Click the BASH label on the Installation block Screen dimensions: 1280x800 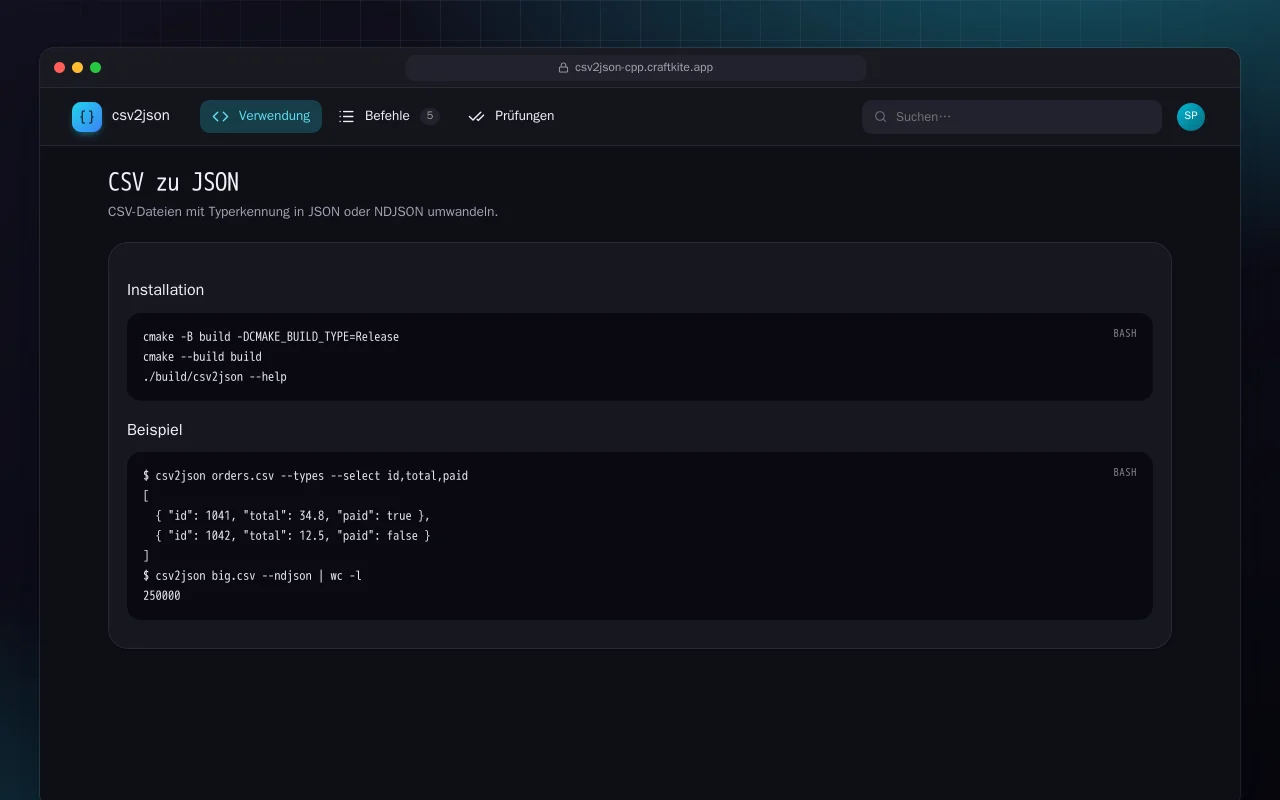[1125, 333]
